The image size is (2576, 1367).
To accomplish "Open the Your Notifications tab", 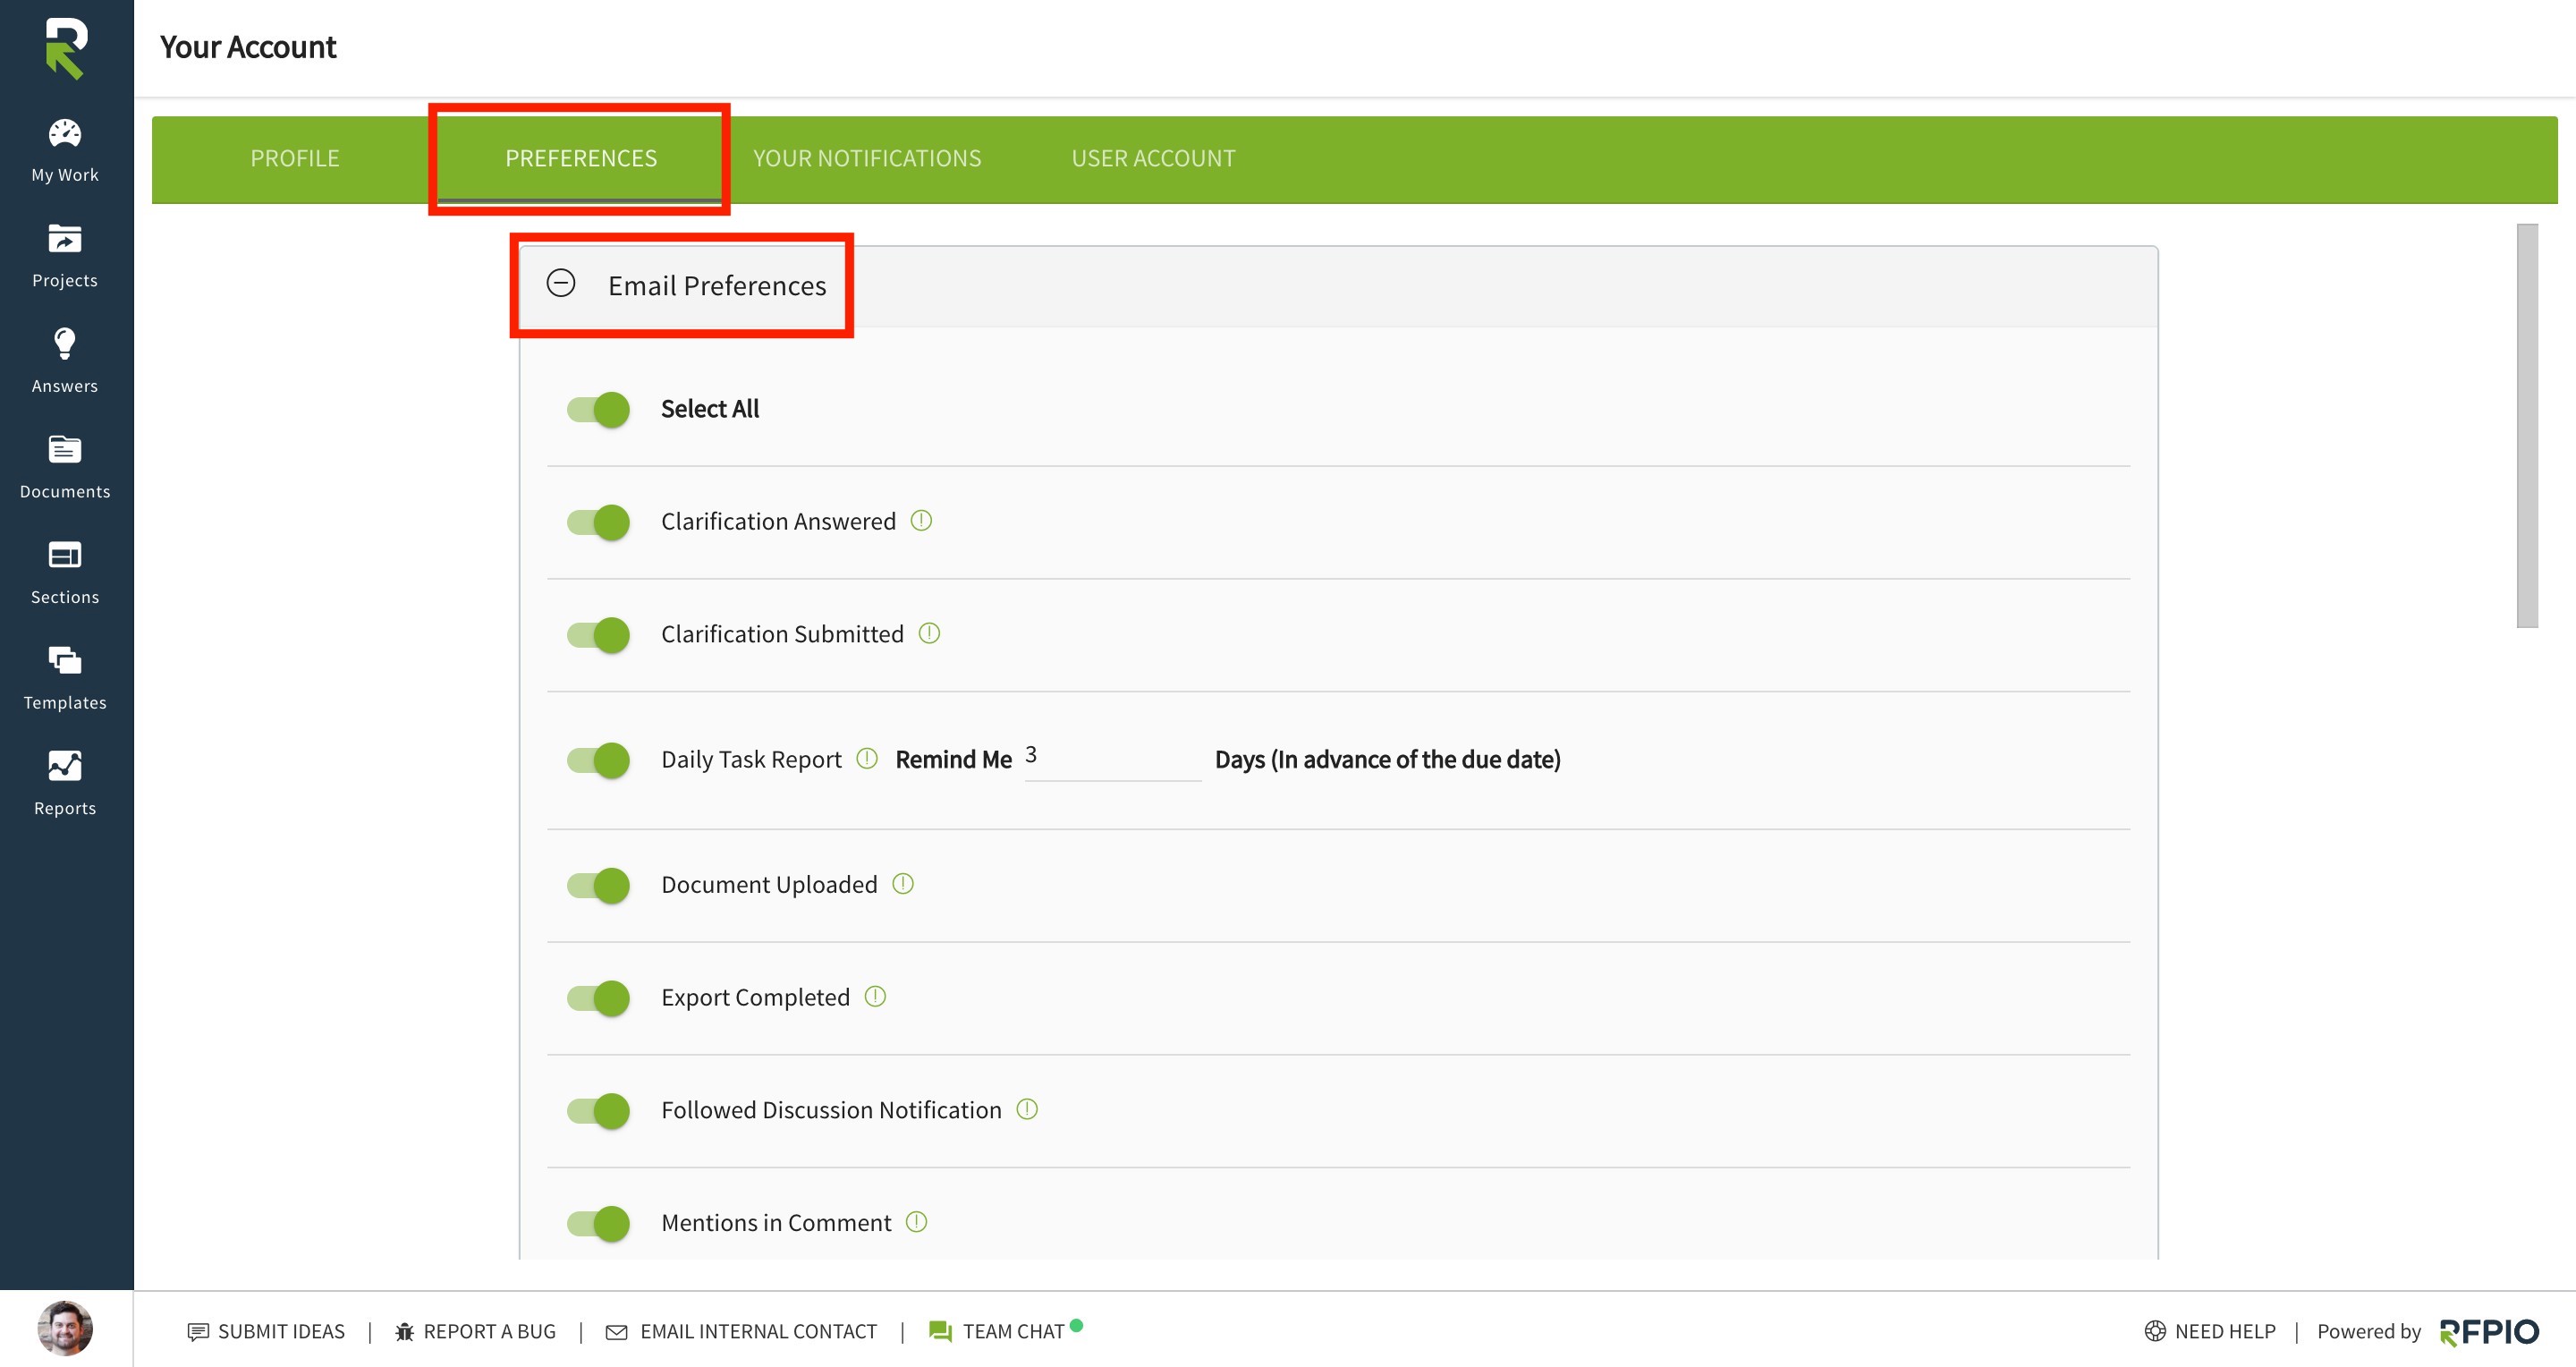I will click(x=867, y=158).
